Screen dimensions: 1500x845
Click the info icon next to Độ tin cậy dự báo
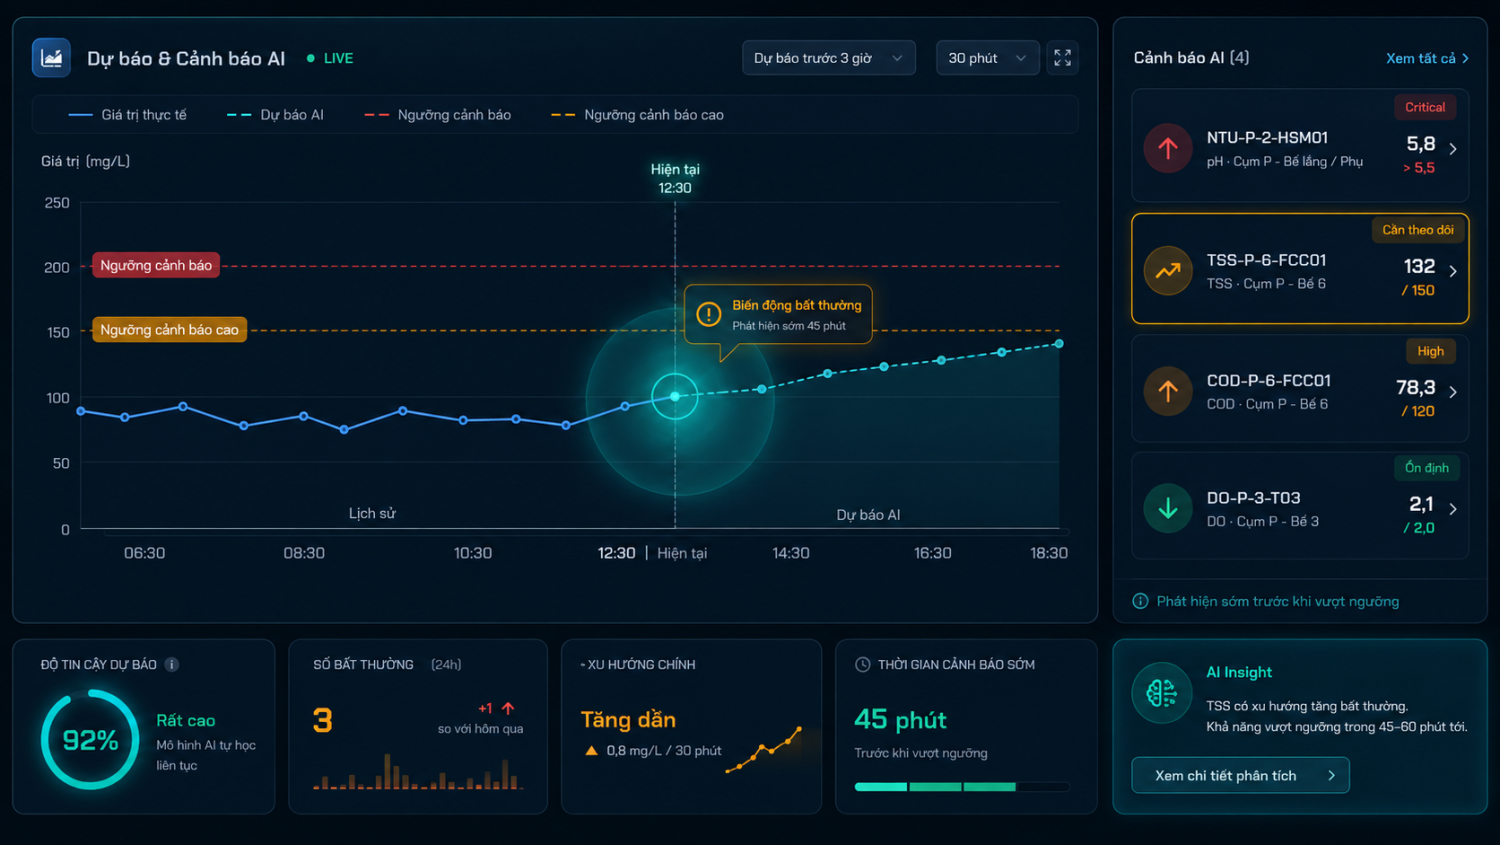tap(172, 664)
